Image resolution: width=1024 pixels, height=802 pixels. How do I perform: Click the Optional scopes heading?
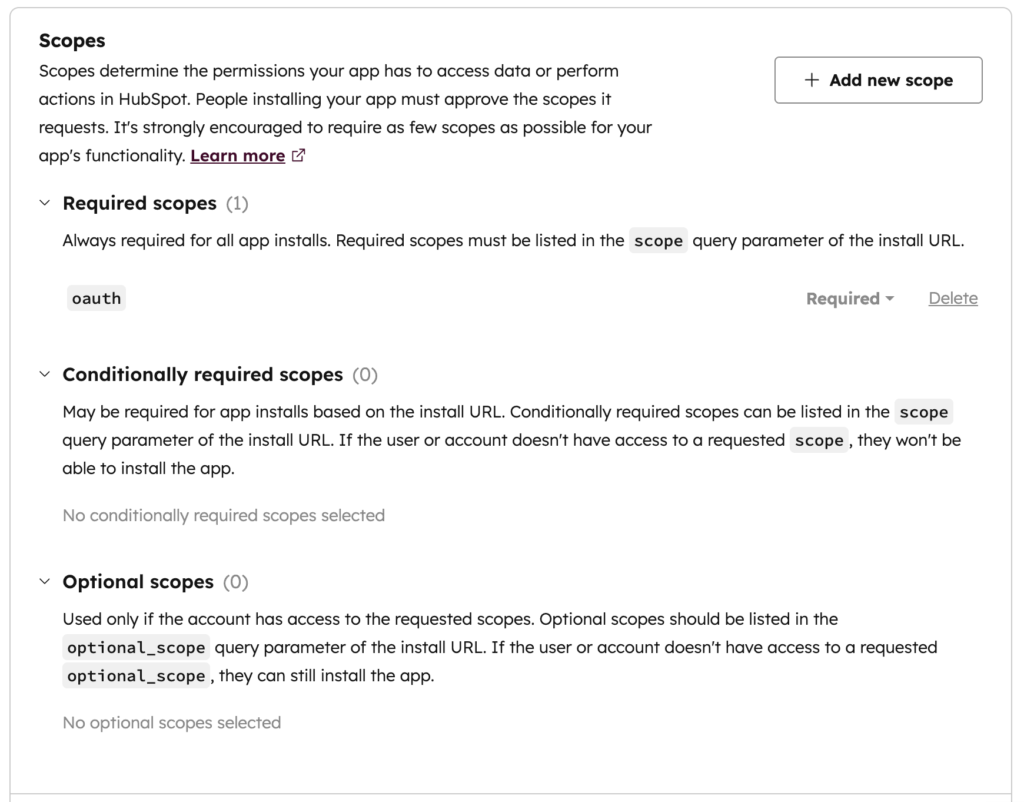click(138, 581)
